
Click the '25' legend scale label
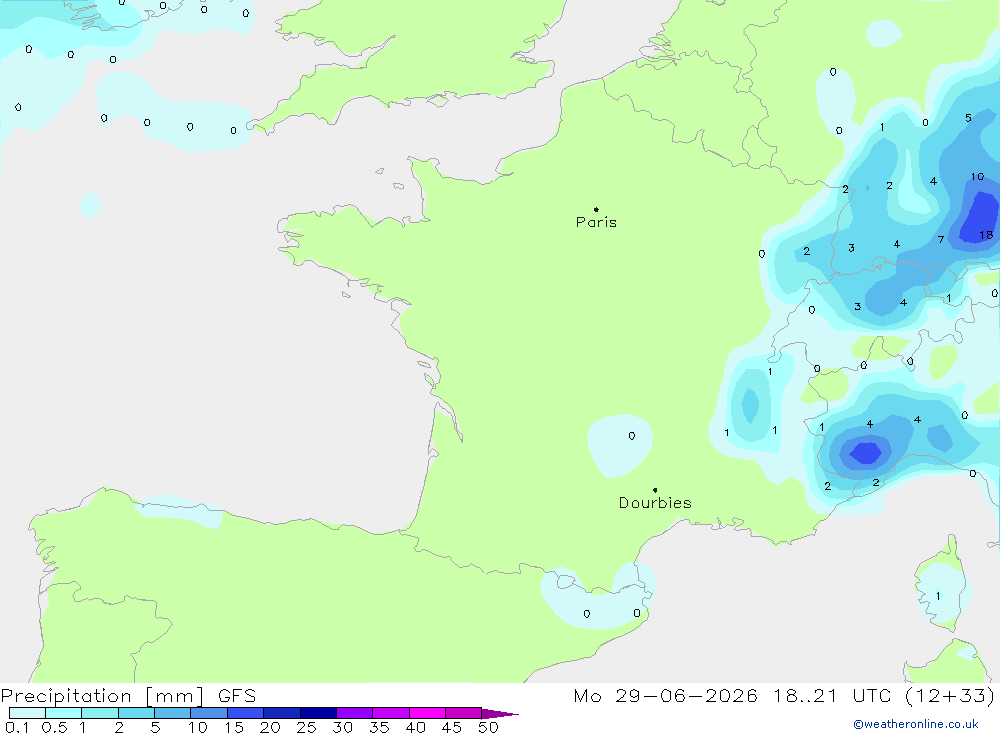(307, 727)
